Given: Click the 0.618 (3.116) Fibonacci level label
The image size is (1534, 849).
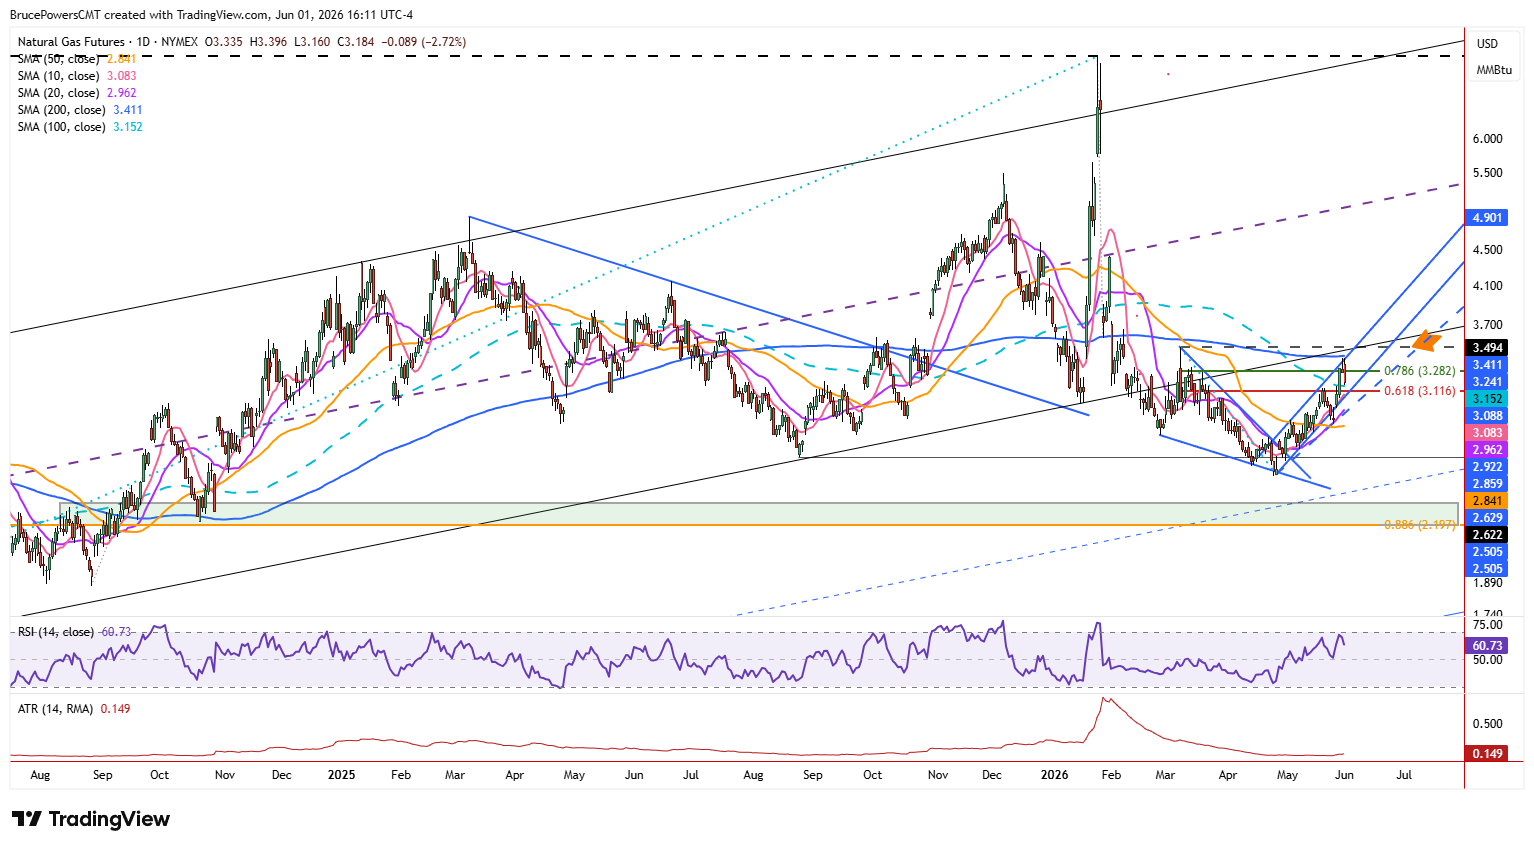Looking at the screenshot, I should [1419, 391].
